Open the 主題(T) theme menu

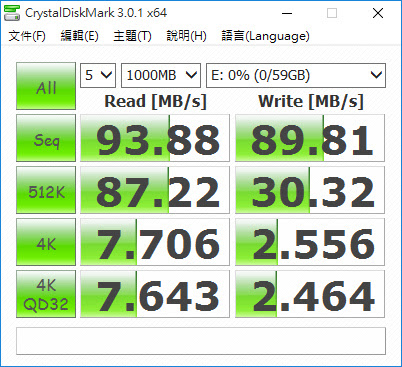coord(132,36)
